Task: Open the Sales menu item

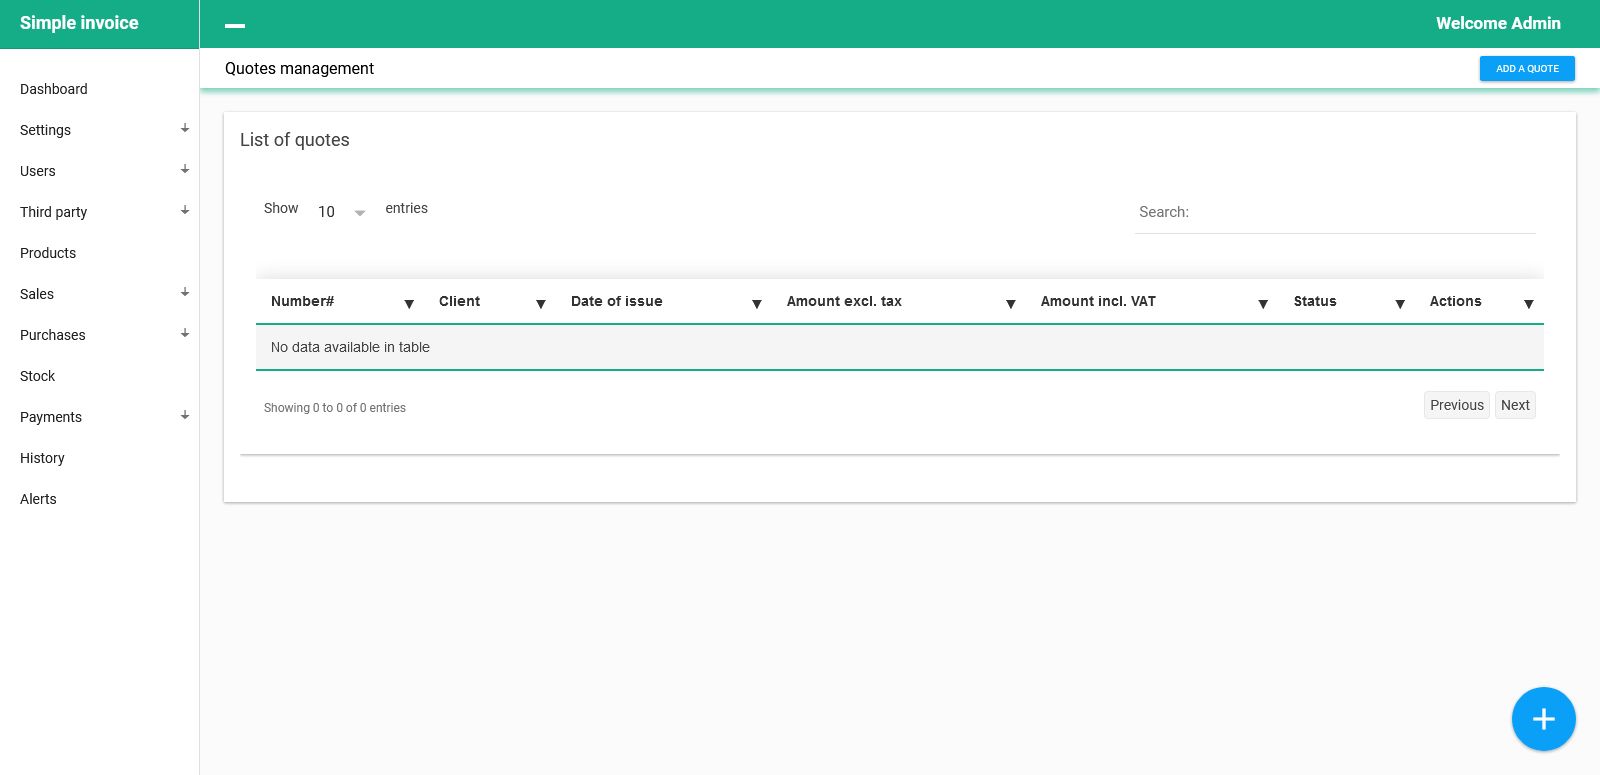Action: point(37,294)
